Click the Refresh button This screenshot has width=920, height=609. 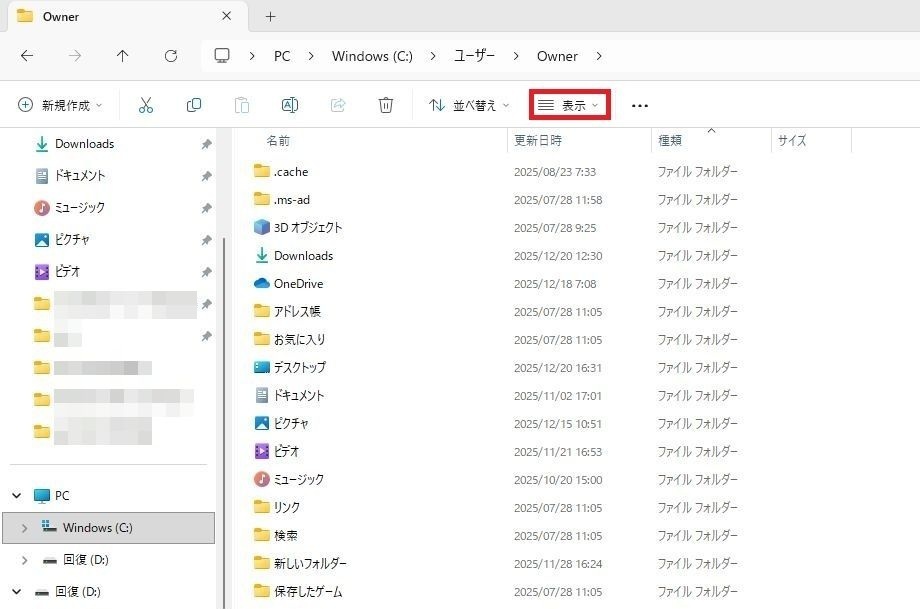pyautogui.click(x=171, y=56)
